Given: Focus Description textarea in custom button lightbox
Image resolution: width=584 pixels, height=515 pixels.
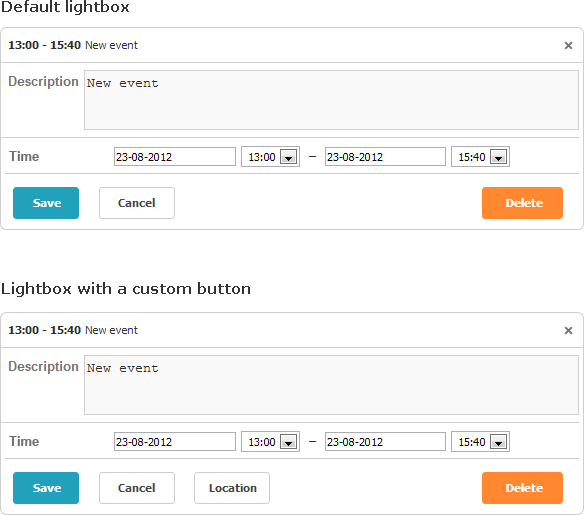Looking at the screenshot, I should click(x=331, y=385).
